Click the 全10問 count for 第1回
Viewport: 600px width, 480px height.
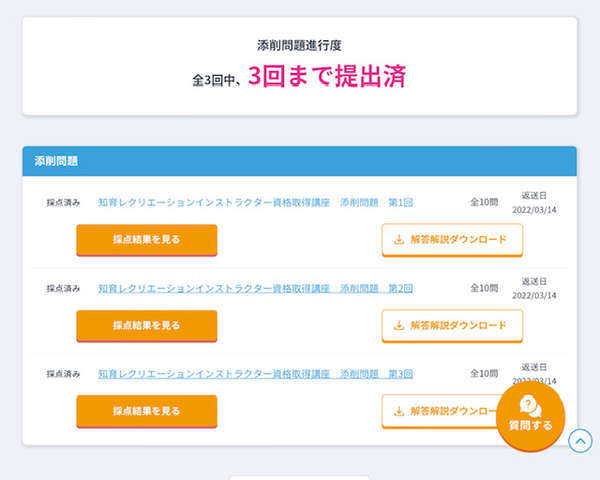coord(484,203)
